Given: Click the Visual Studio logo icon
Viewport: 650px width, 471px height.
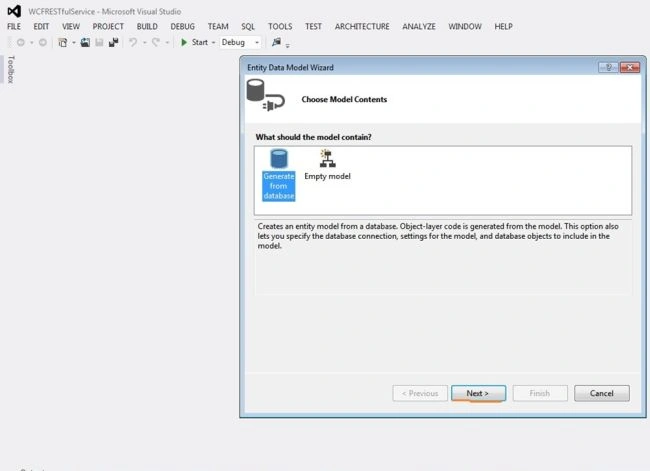Looking at the screenshot, I should click(x=14, y=11).
